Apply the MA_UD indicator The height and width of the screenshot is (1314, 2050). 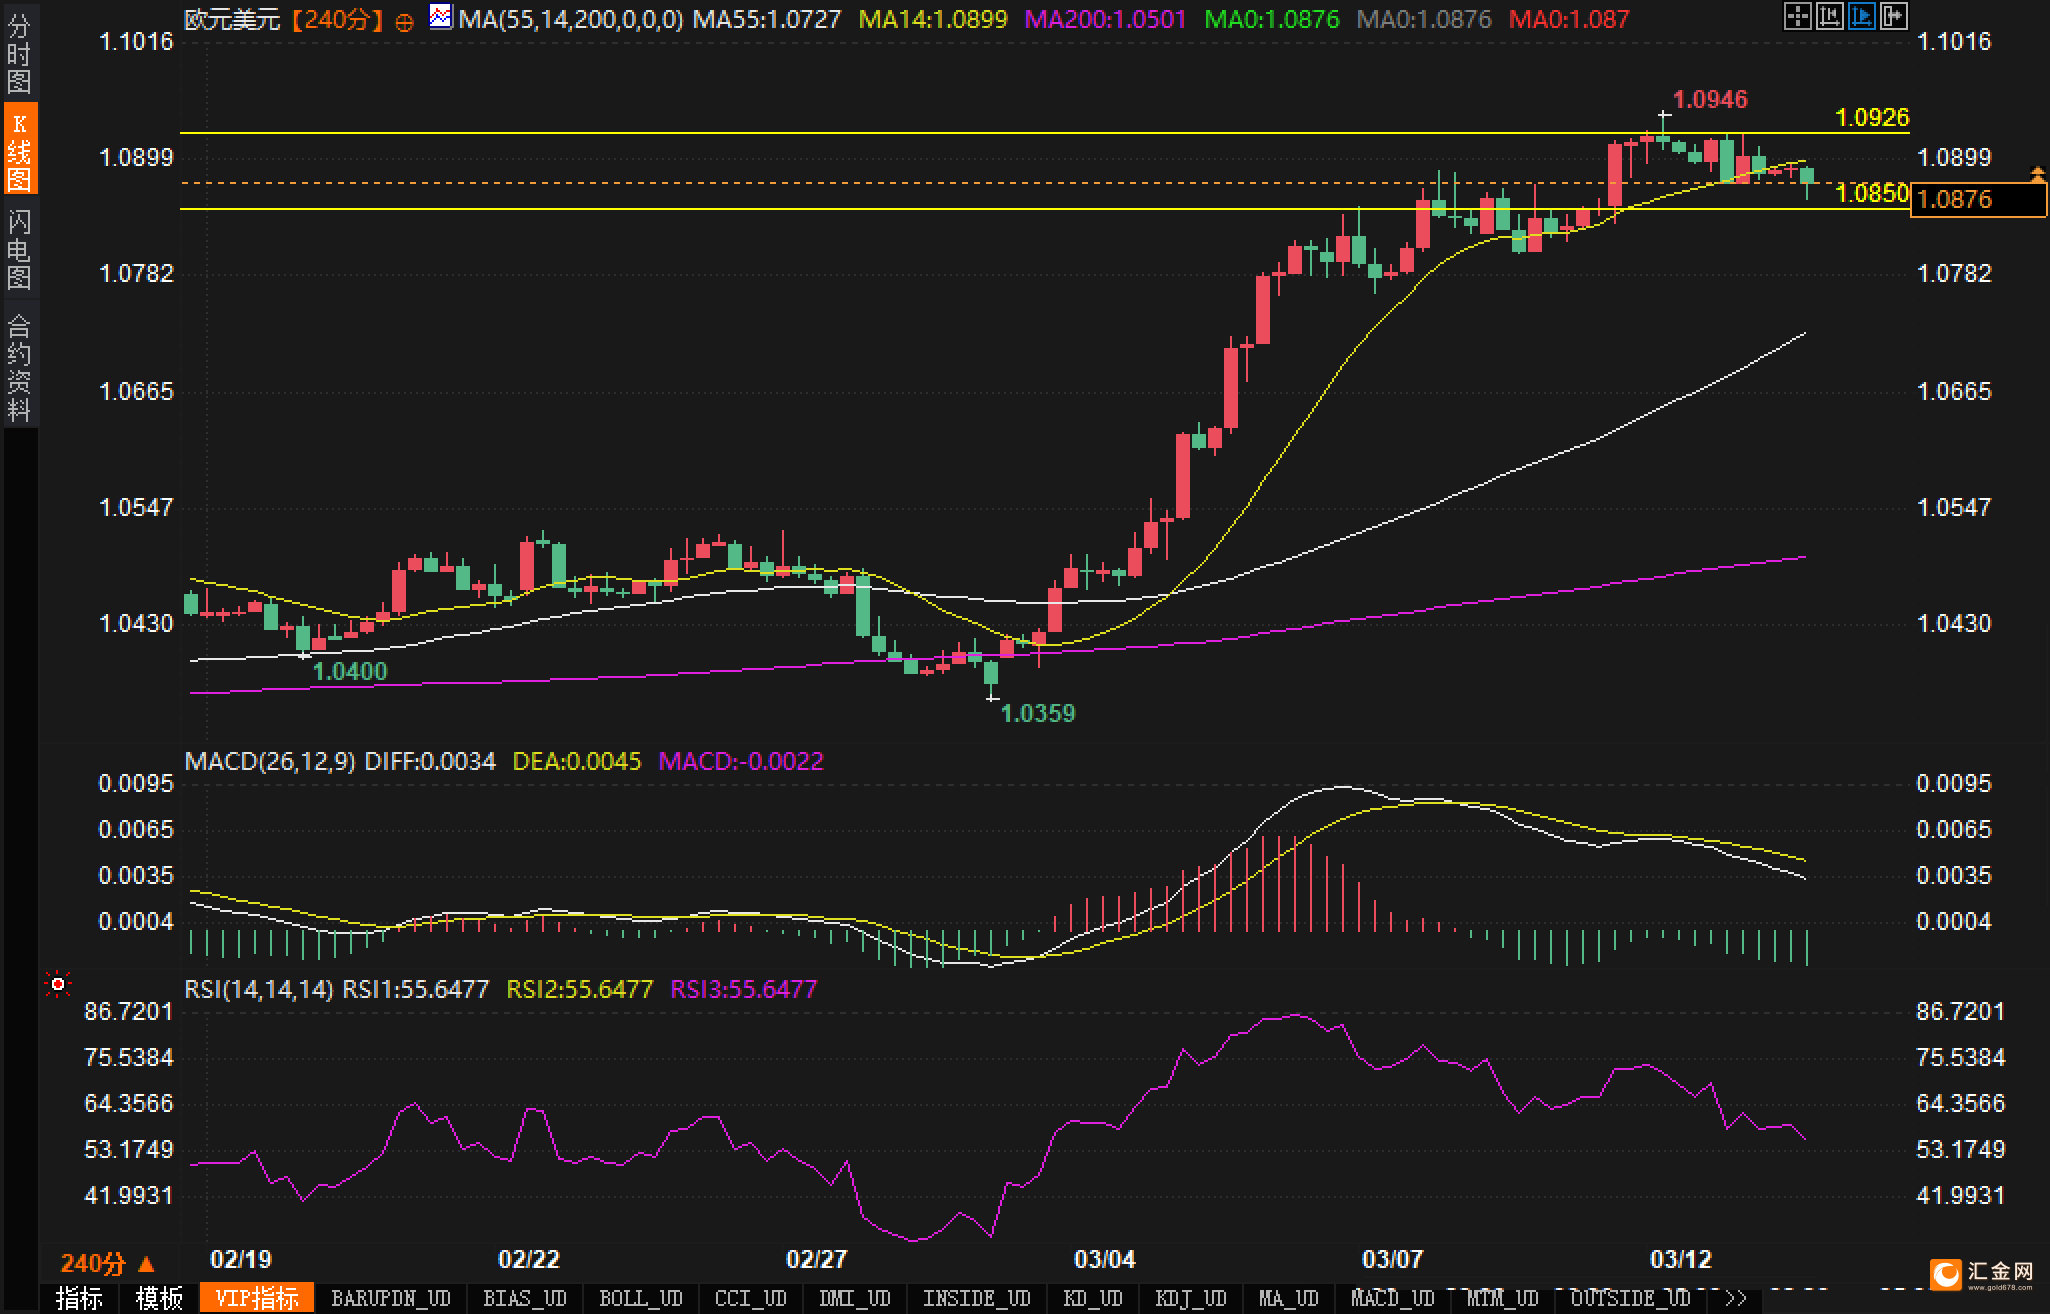click(x=1288, y=1298)
